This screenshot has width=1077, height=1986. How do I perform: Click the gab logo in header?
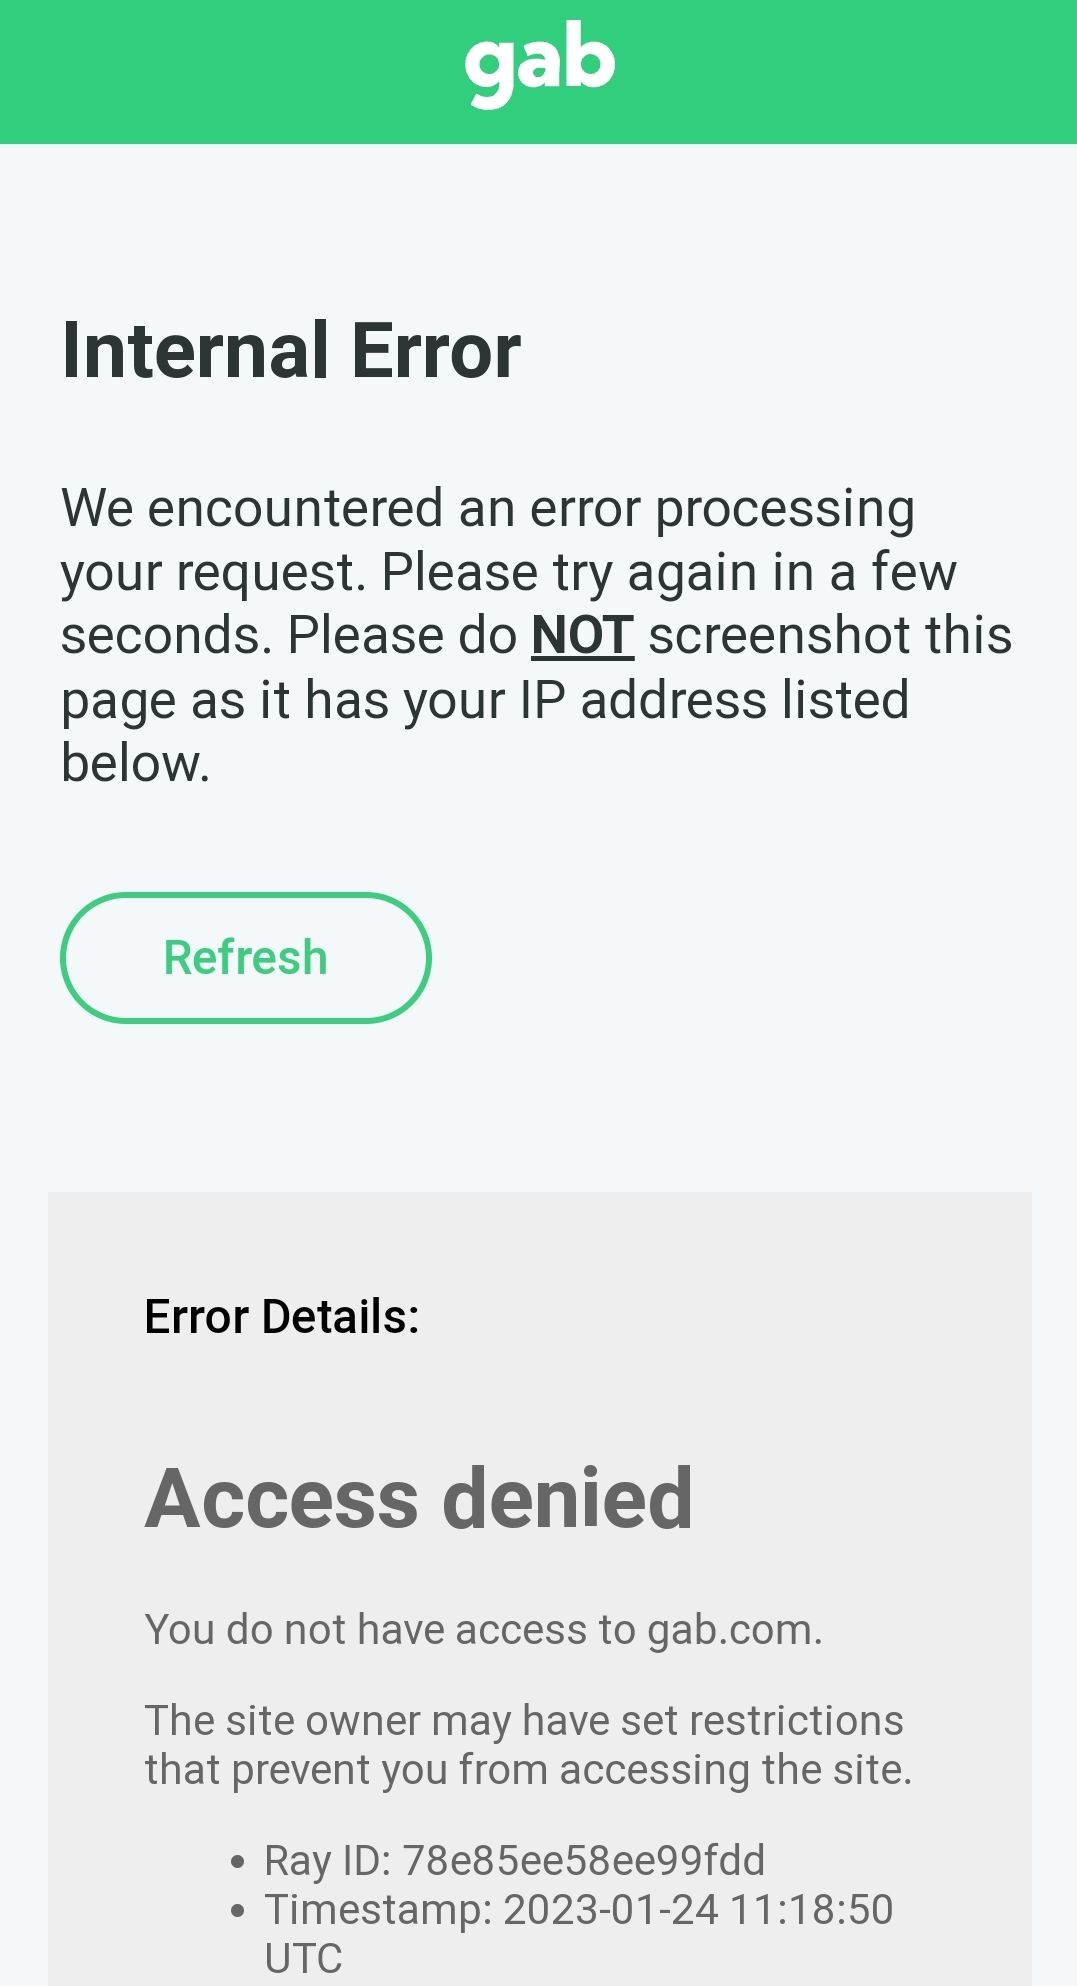tap(540, 65)
